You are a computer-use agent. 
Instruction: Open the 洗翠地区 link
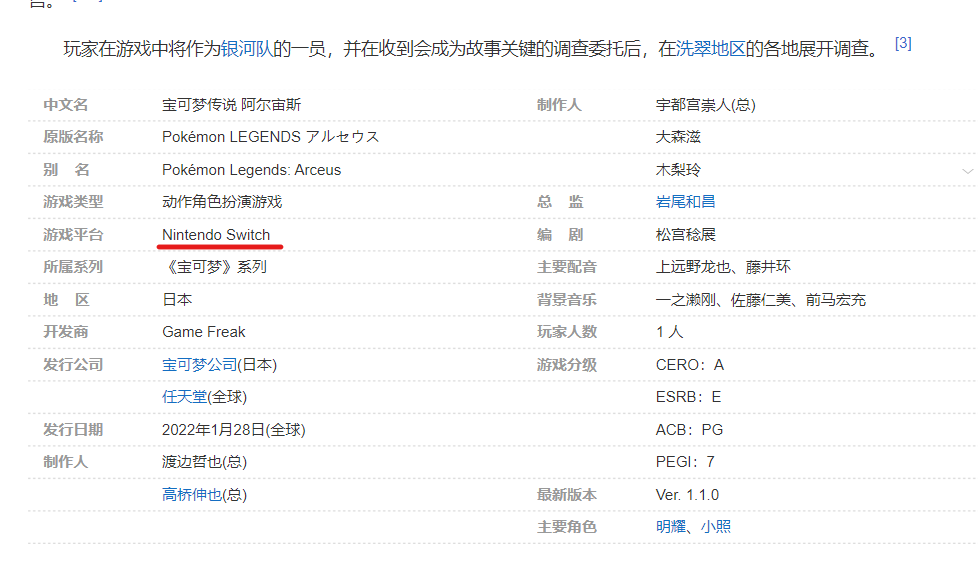pyautogui.click(x=711, y=48)
